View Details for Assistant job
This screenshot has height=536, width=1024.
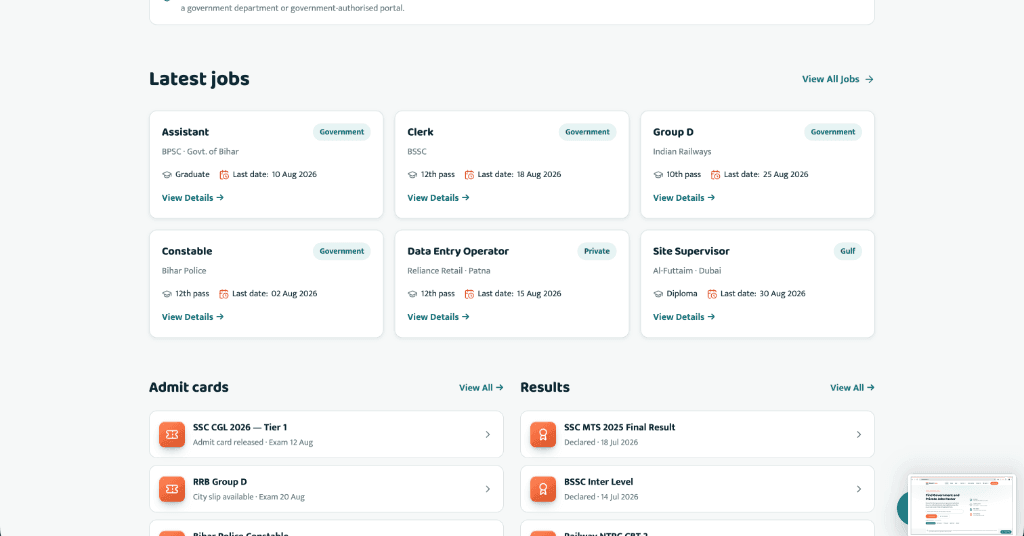coord(193,198)
